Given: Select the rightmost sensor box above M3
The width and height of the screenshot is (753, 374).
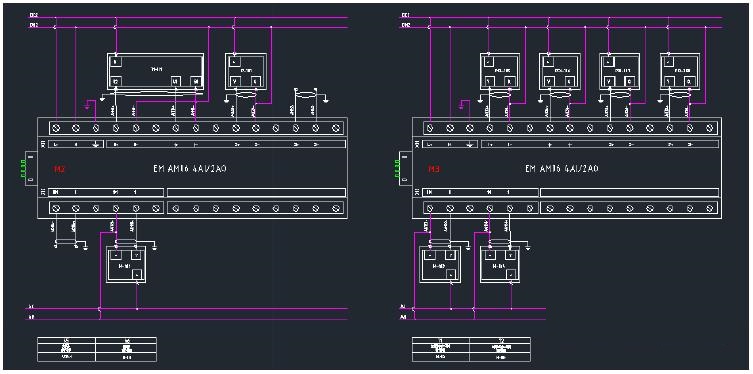Looking at the screenshot, I should [680, 71].
